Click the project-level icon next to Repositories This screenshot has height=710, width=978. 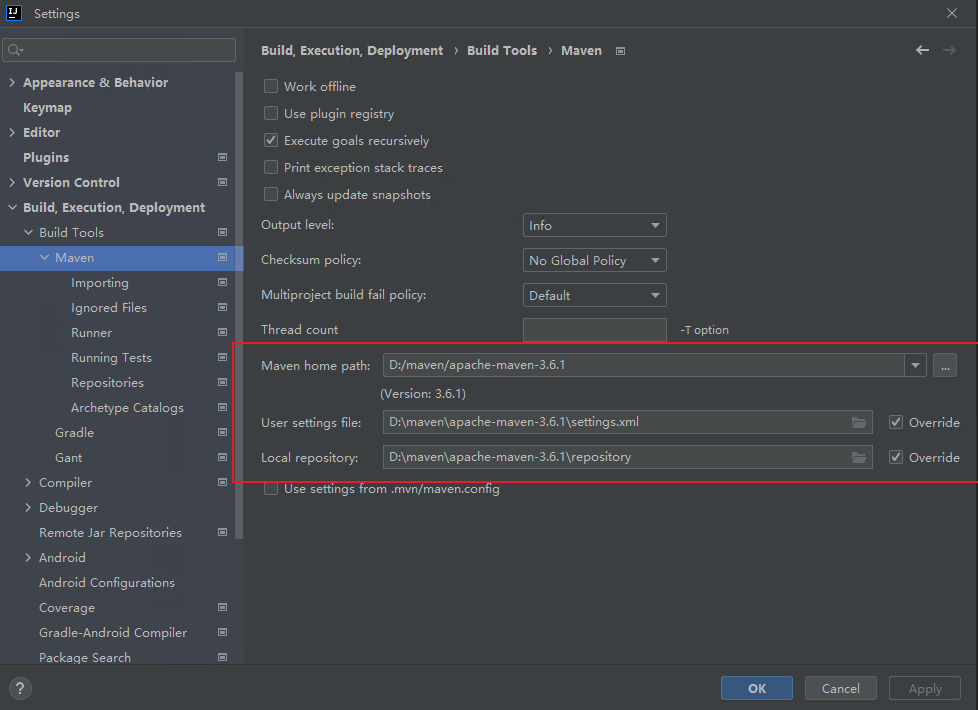tap(222, 382)
